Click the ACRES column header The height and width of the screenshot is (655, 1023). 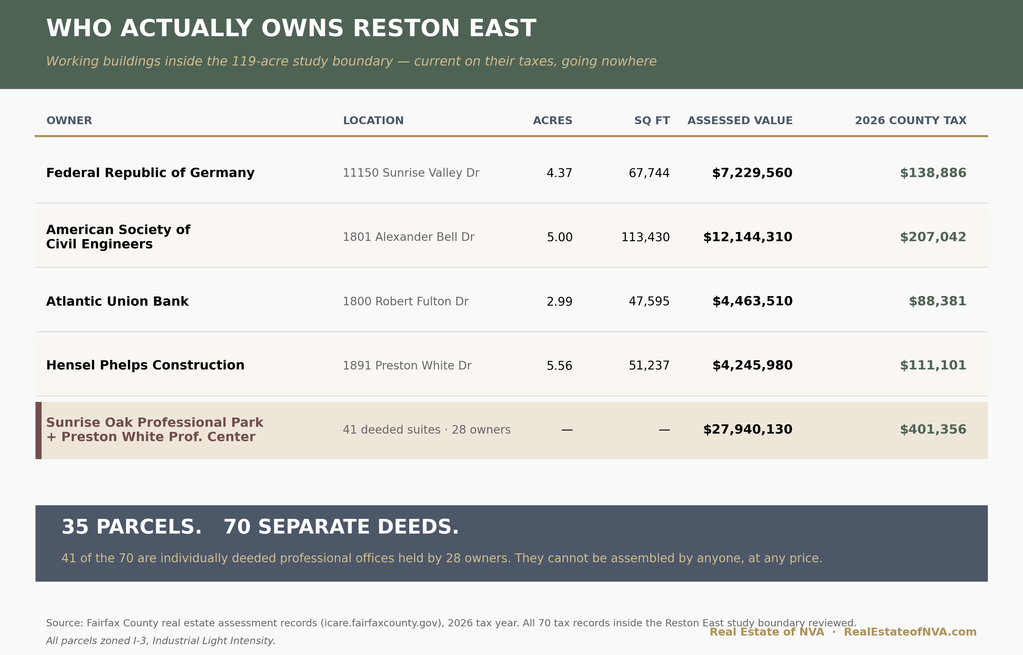coord(553,121)
